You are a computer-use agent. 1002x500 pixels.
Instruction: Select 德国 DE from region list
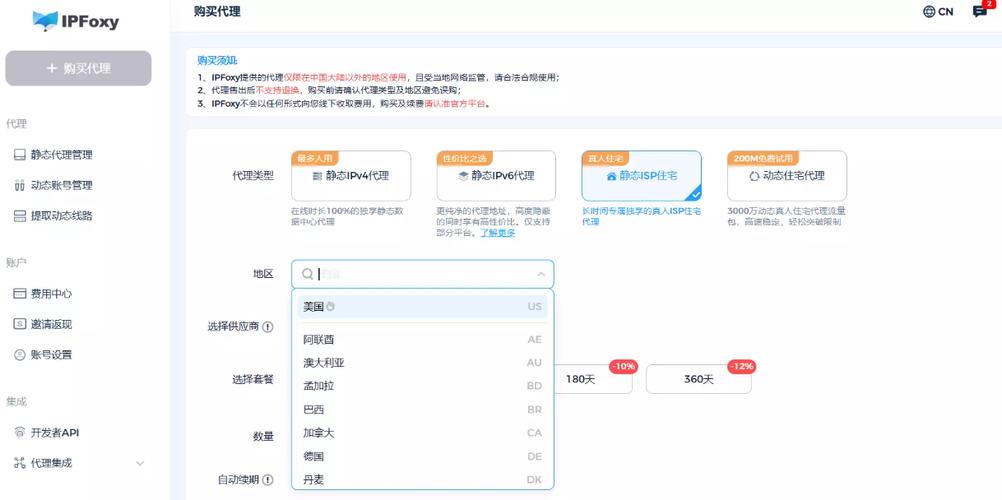click(422, 457)
